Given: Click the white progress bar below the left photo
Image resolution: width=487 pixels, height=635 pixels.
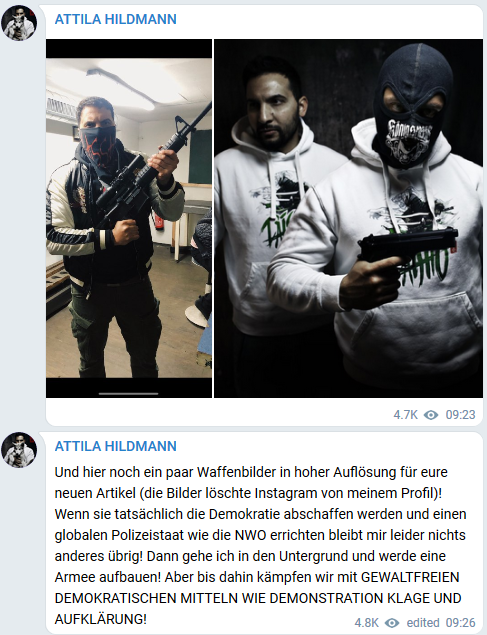Looking at the screenshot, I should click(x=128, y=393).
